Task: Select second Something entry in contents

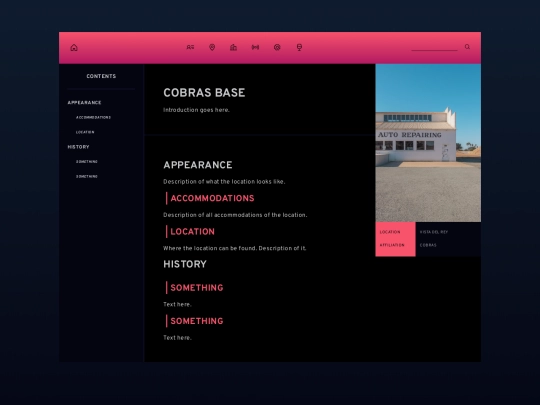Action: coord(87,176)
